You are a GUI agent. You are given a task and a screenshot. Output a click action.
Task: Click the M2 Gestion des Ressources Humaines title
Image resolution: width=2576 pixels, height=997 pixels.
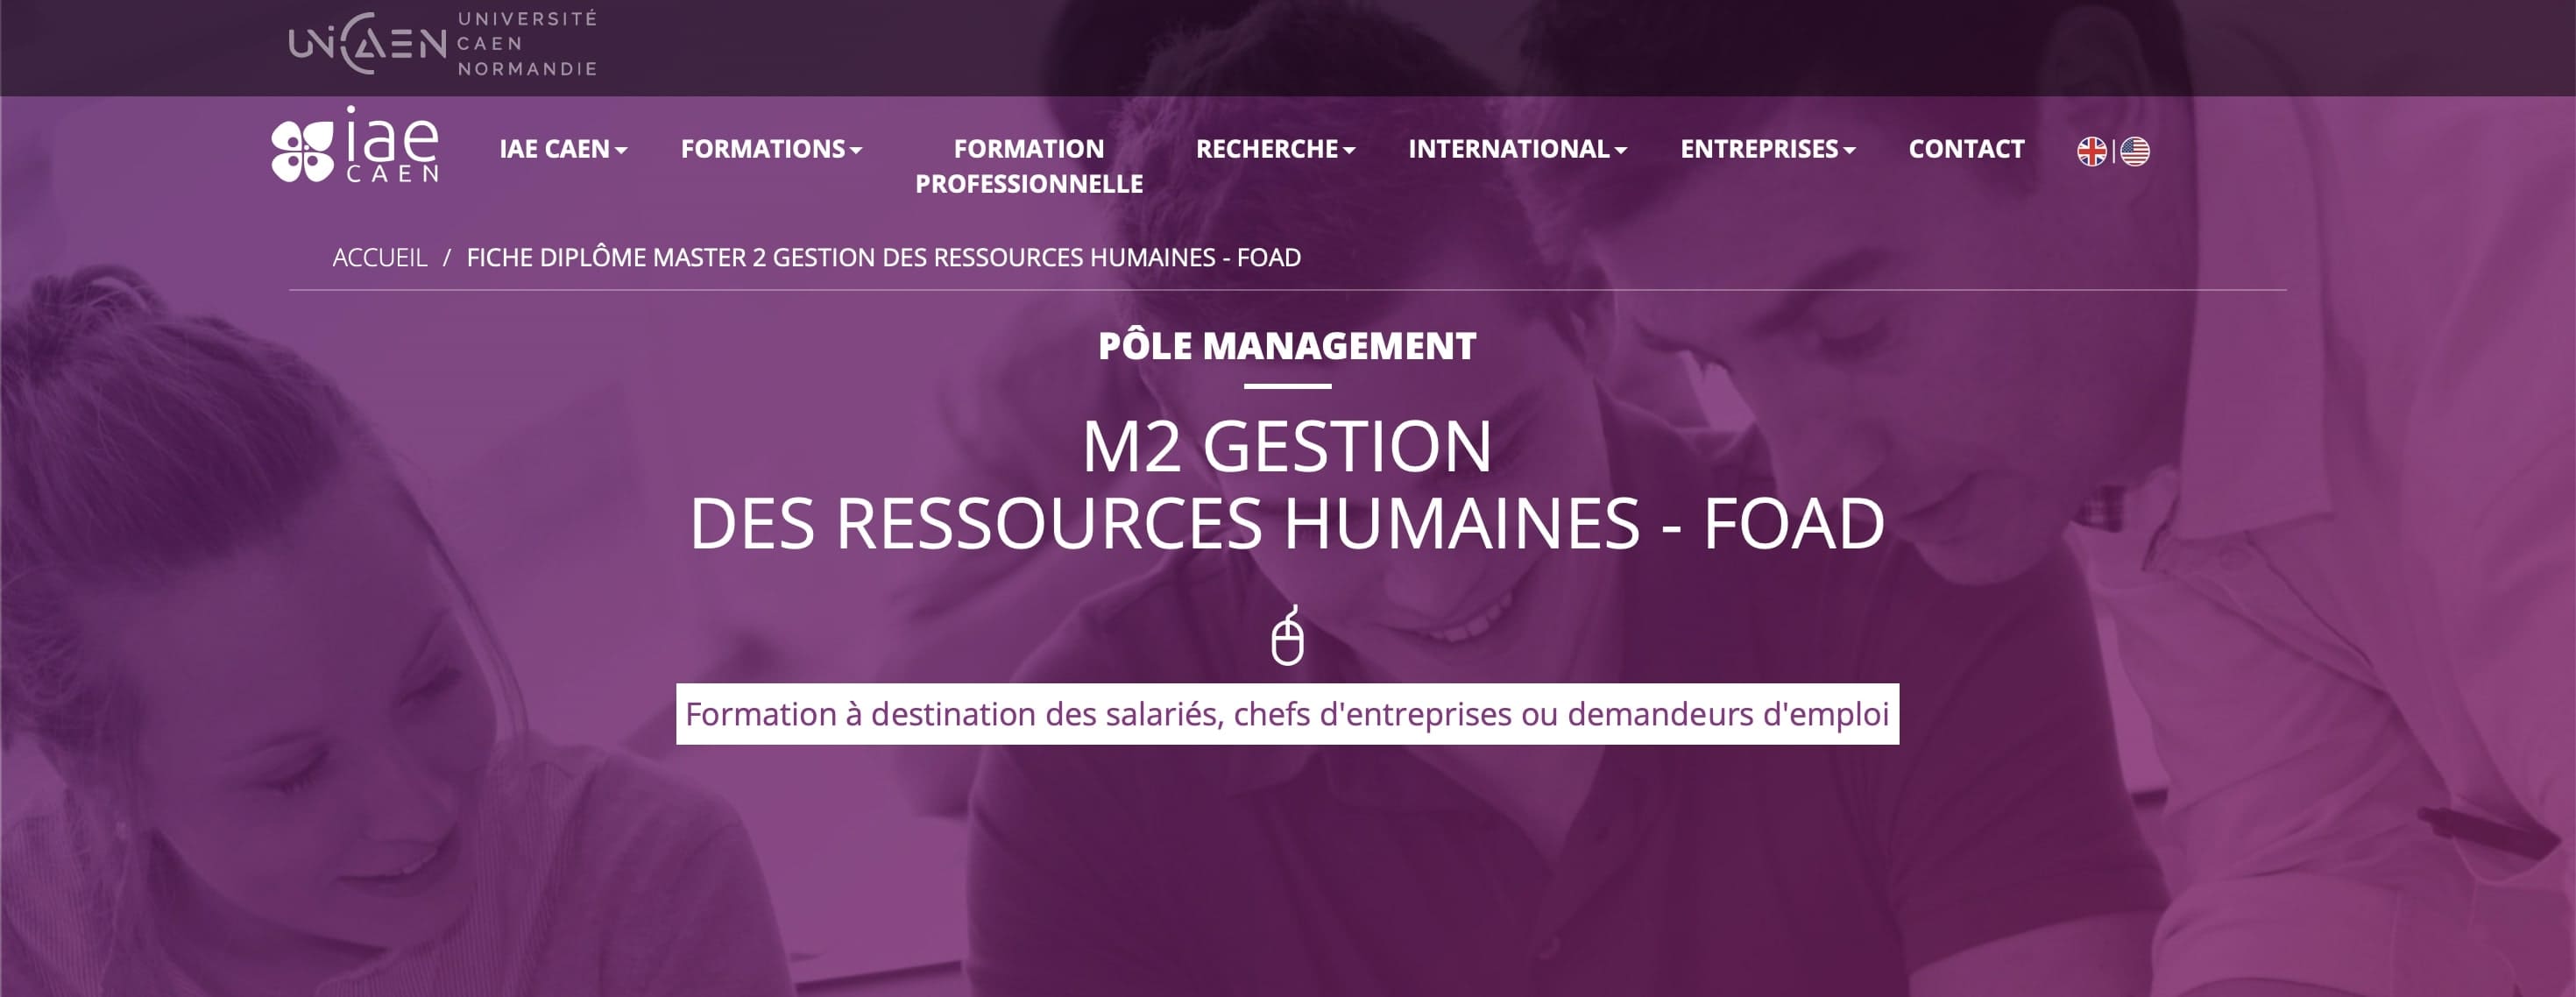tap(1287, 485)
